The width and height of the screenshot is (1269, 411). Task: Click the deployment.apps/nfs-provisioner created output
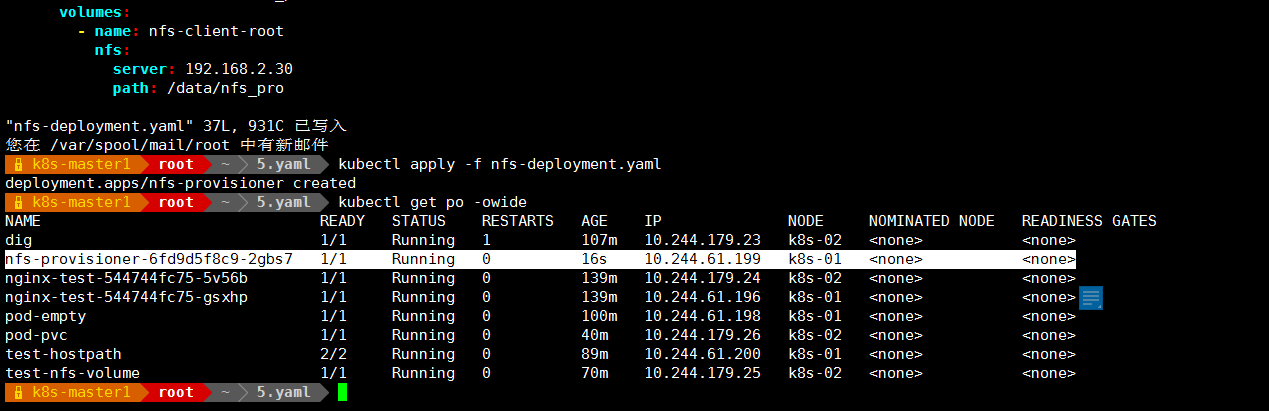tap(180, 183)
